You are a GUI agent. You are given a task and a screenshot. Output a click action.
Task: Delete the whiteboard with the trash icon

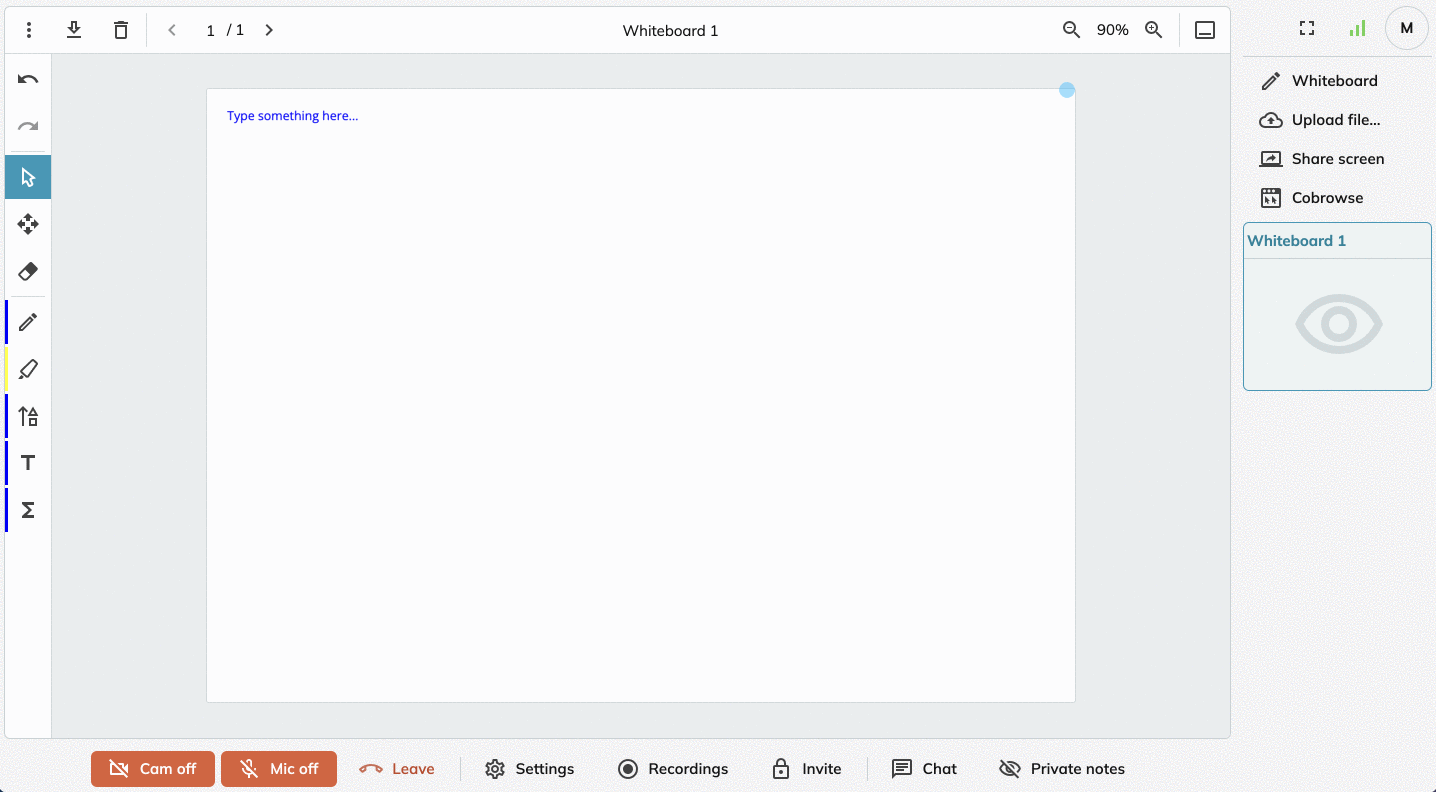[121, 30]
